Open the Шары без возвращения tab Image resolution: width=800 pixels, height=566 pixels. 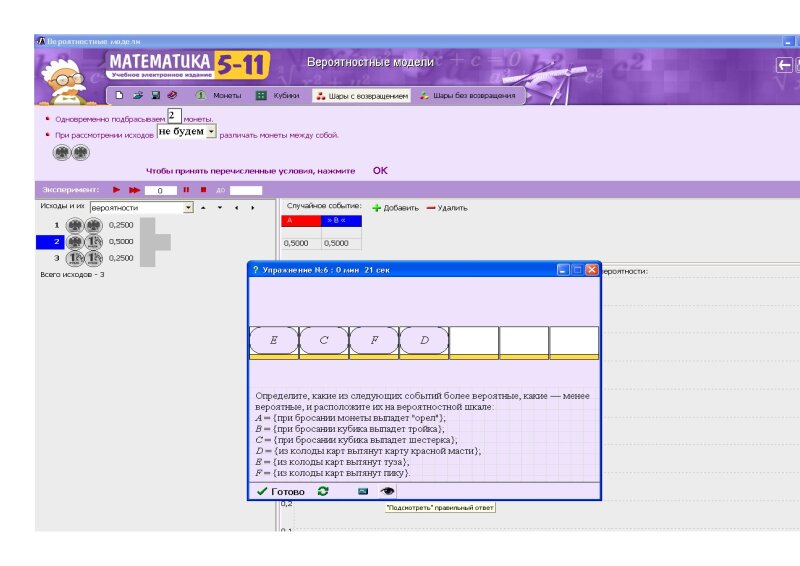467,96
